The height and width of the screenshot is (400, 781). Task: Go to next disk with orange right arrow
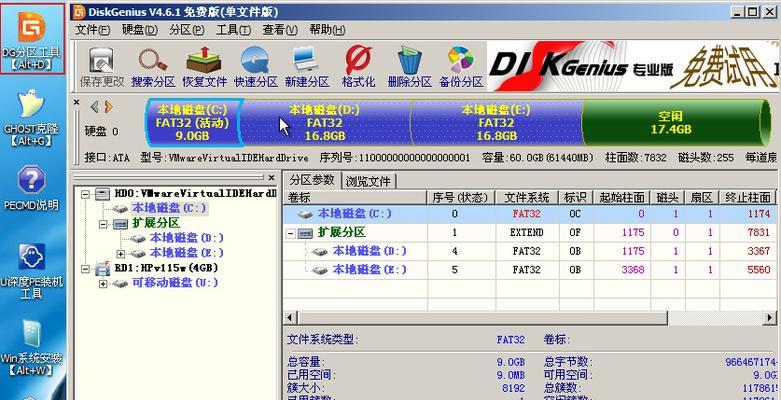pyautogui.click(x=108, y=107)
